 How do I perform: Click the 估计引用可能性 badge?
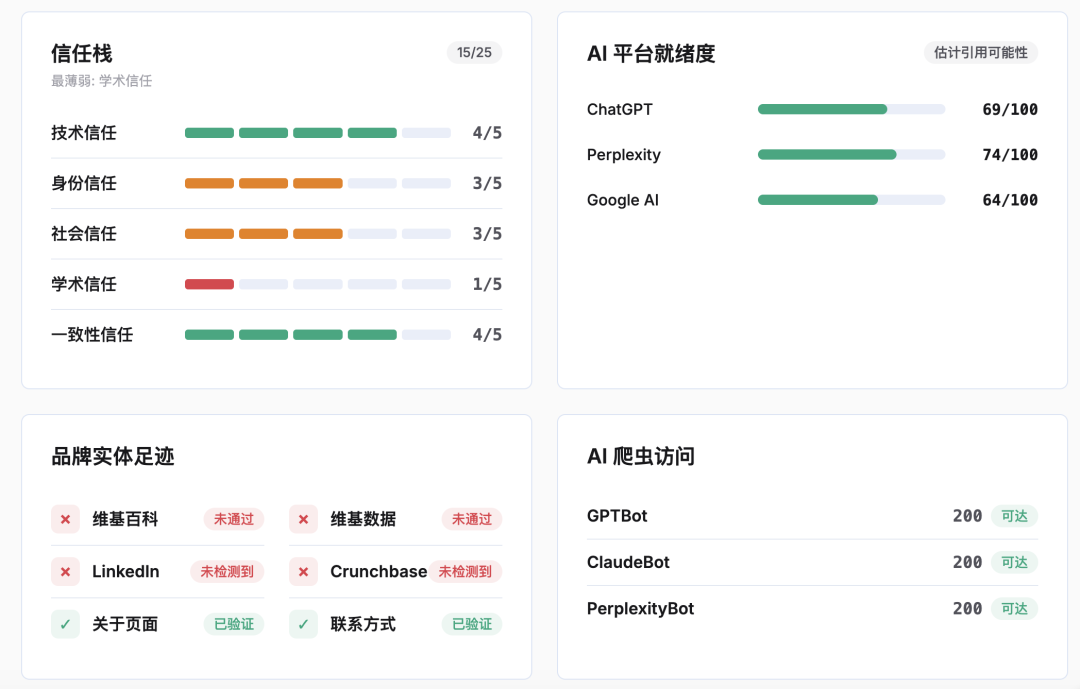[x=980, y=52]
